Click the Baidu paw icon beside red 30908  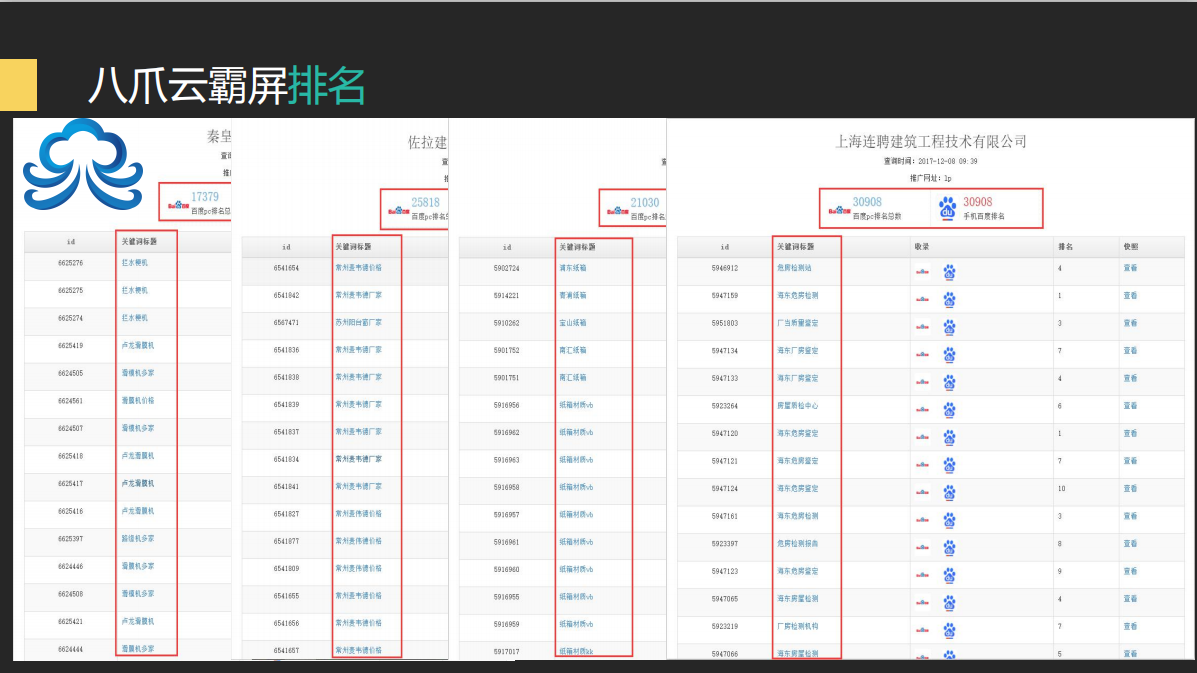coord(947,208)
